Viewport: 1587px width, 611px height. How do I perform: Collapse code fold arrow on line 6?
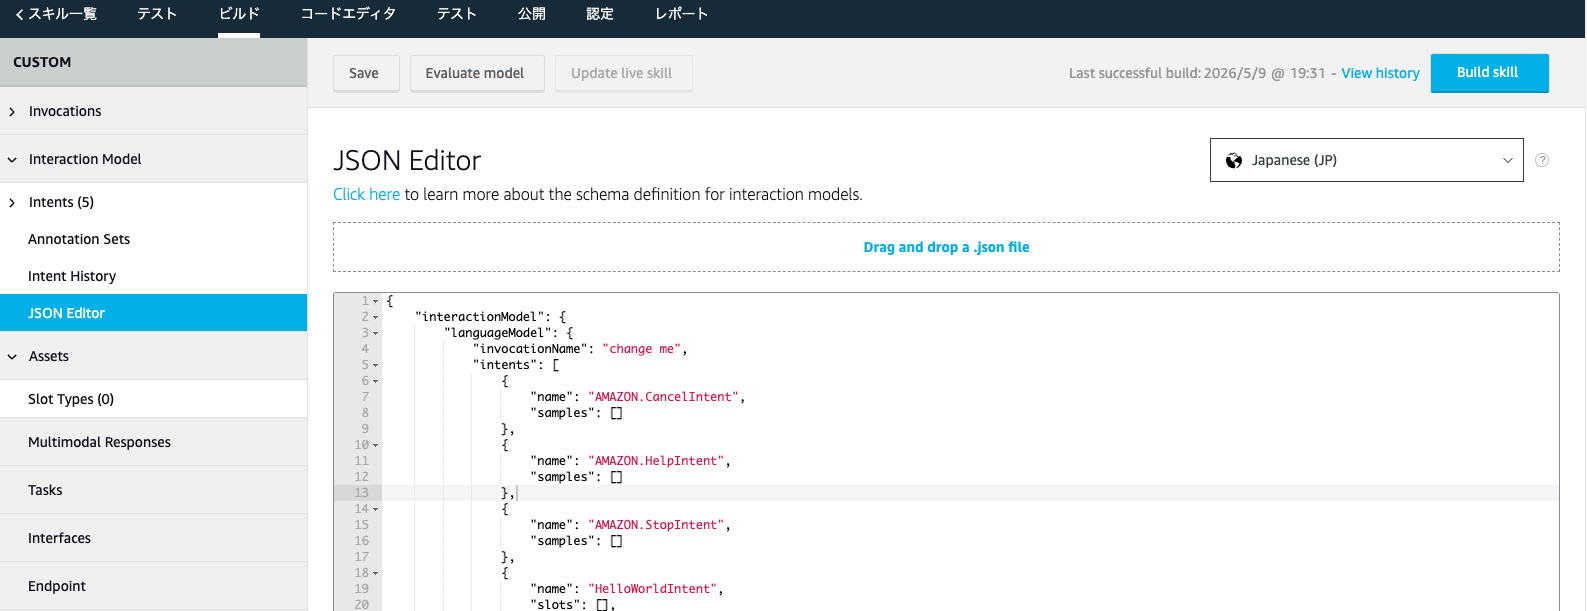click(x=376, y=381)
